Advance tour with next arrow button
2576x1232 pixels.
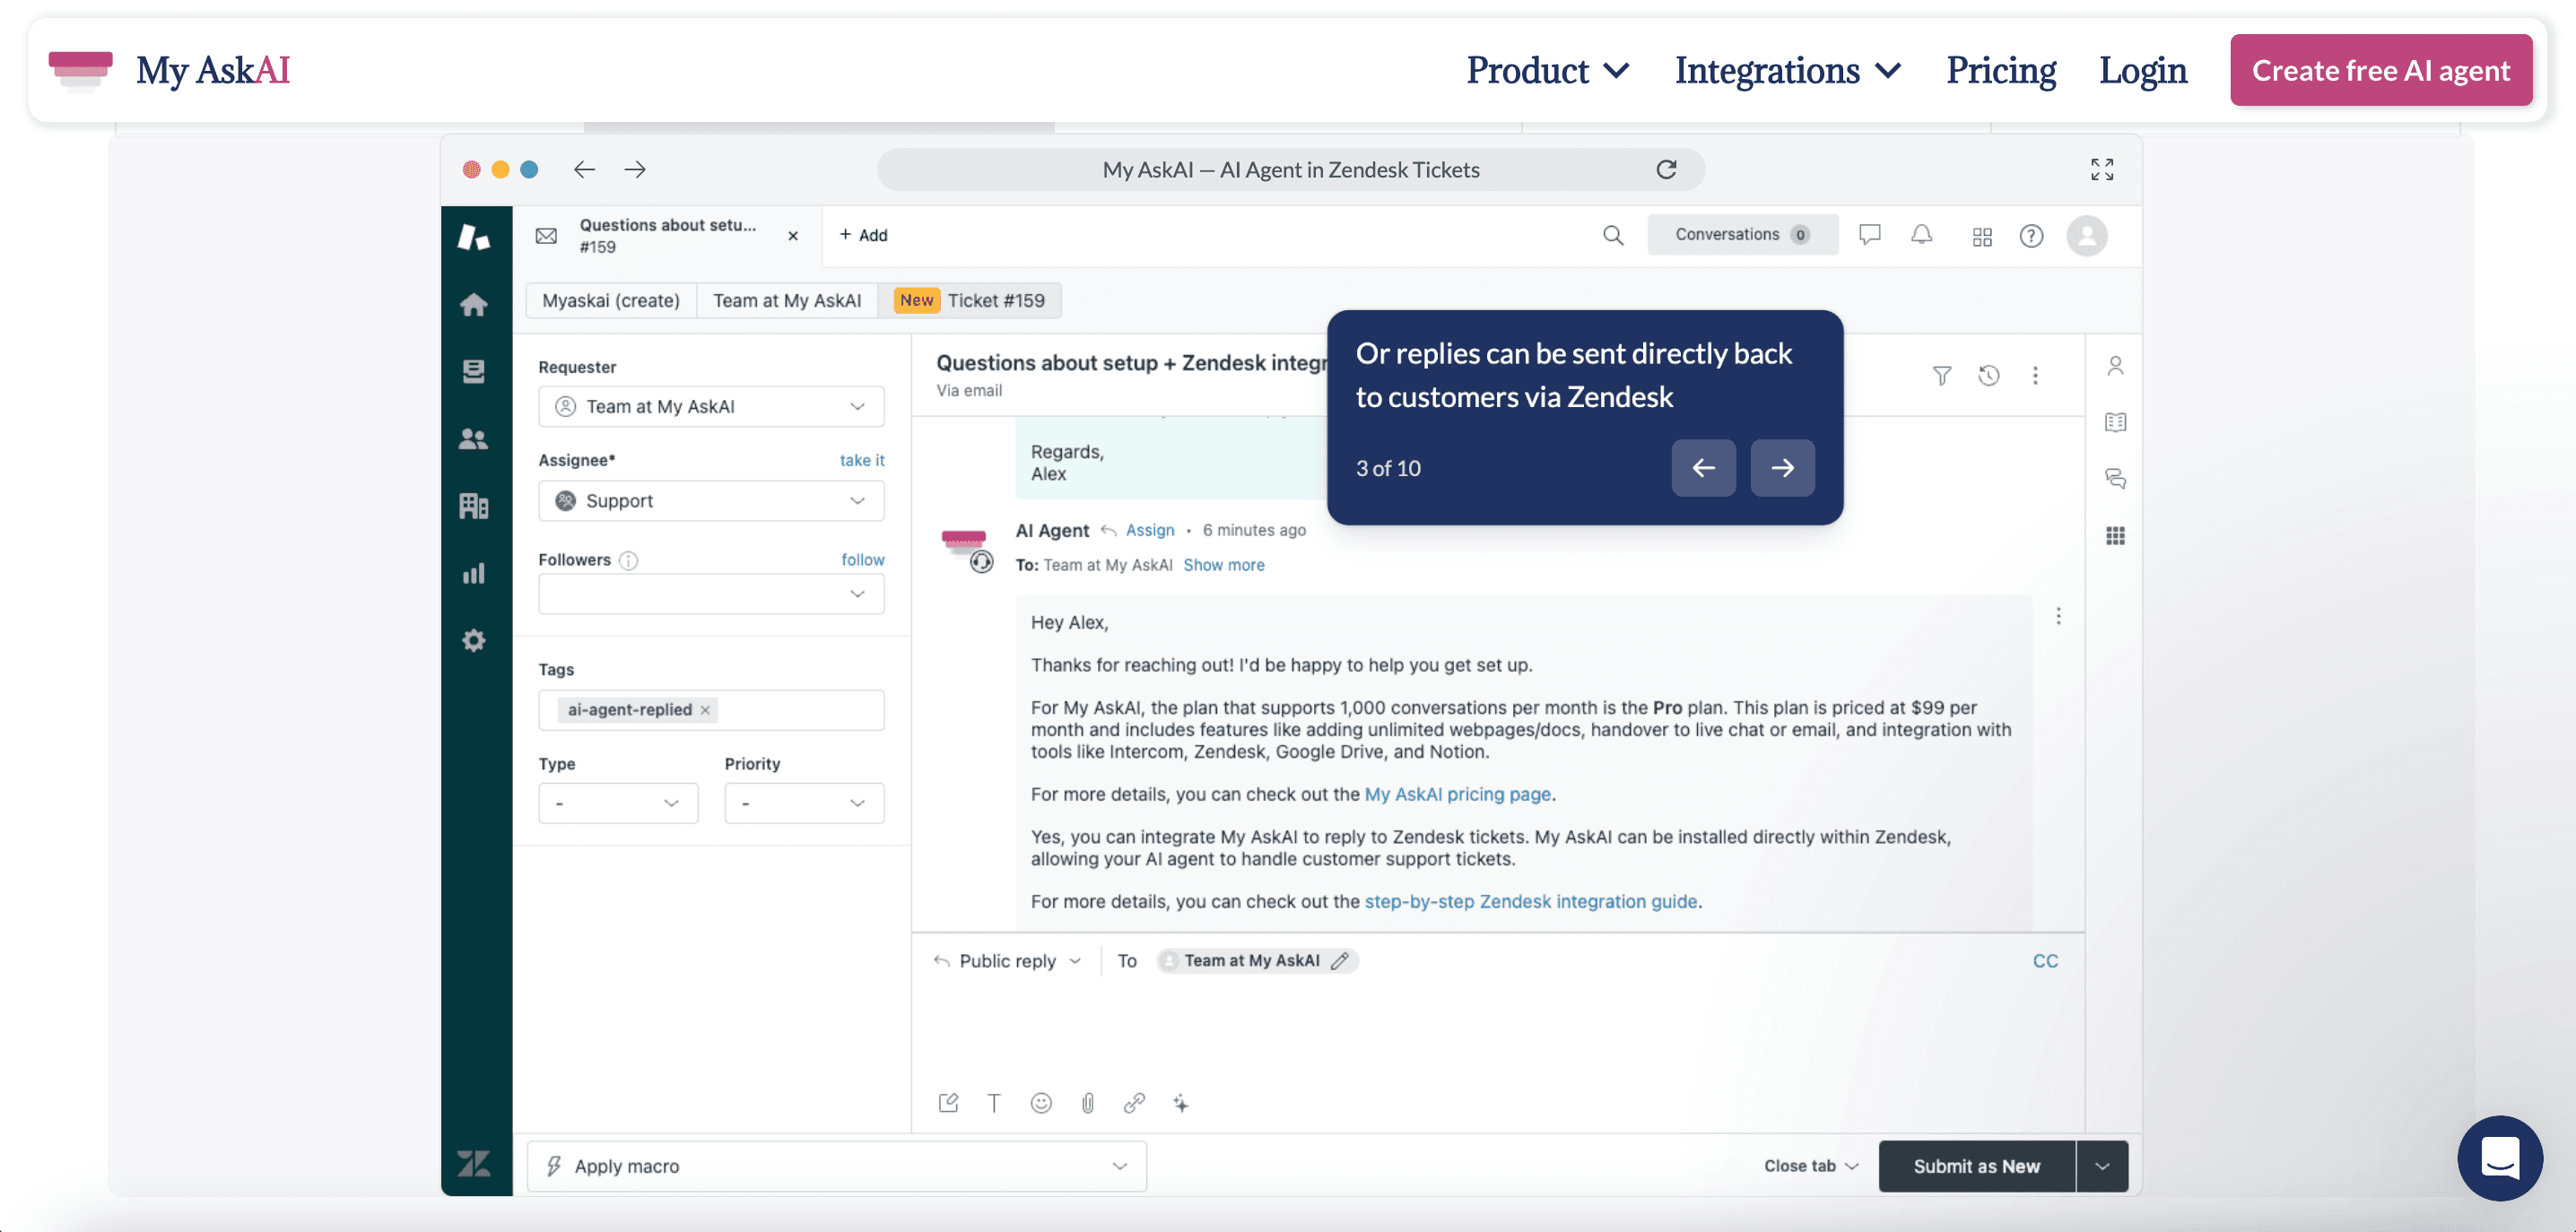point(1782,468)
